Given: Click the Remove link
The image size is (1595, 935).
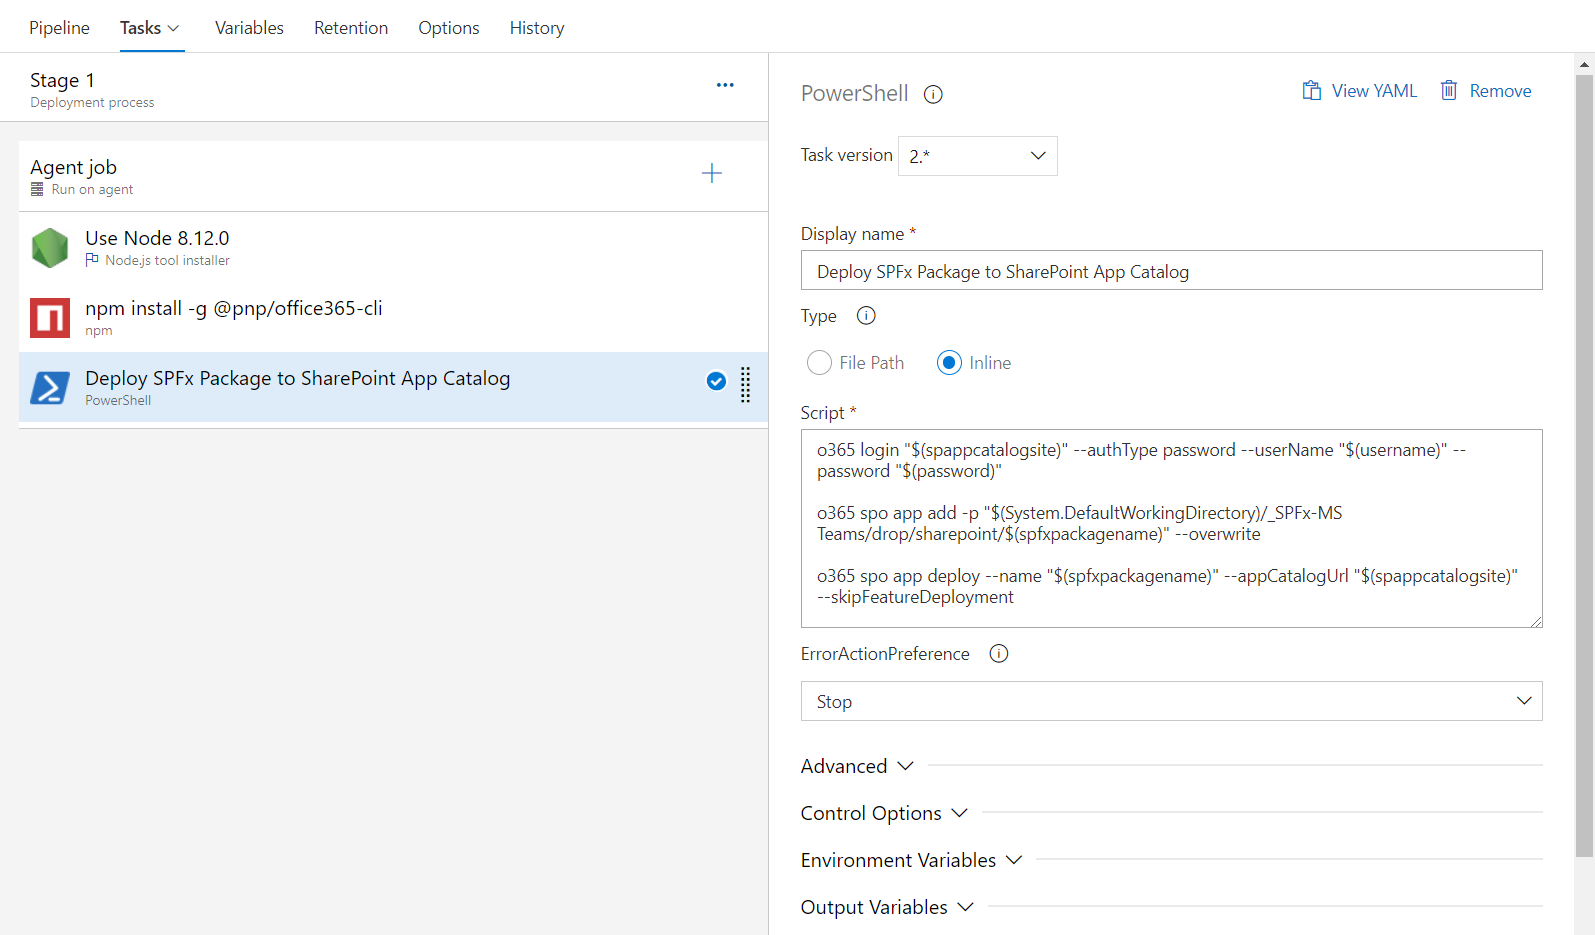Looking at the screenshot, I should pyautogui.click(x=1500, y=91).
